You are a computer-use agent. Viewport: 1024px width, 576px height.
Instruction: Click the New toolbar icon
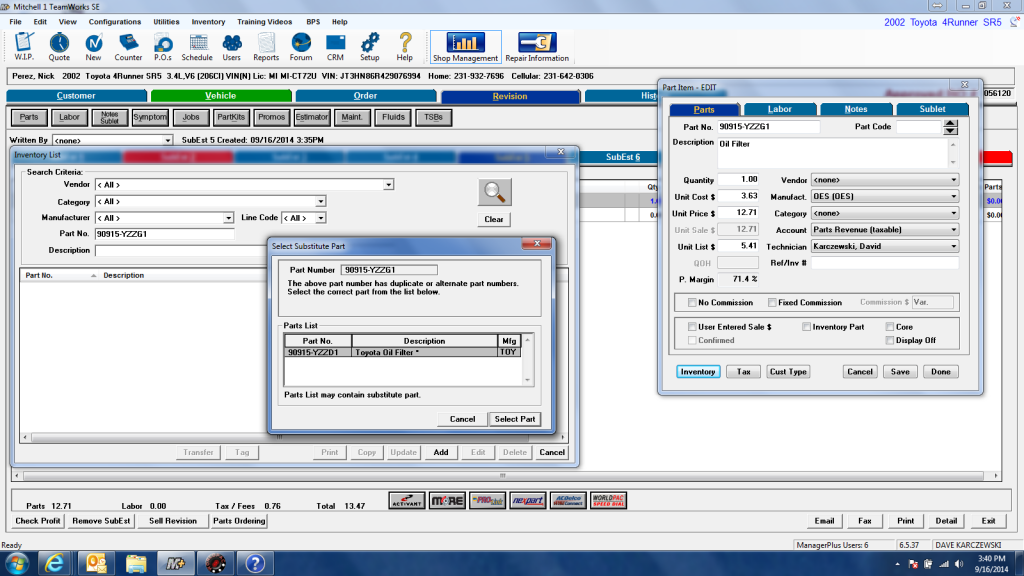[x=93, y=46]
